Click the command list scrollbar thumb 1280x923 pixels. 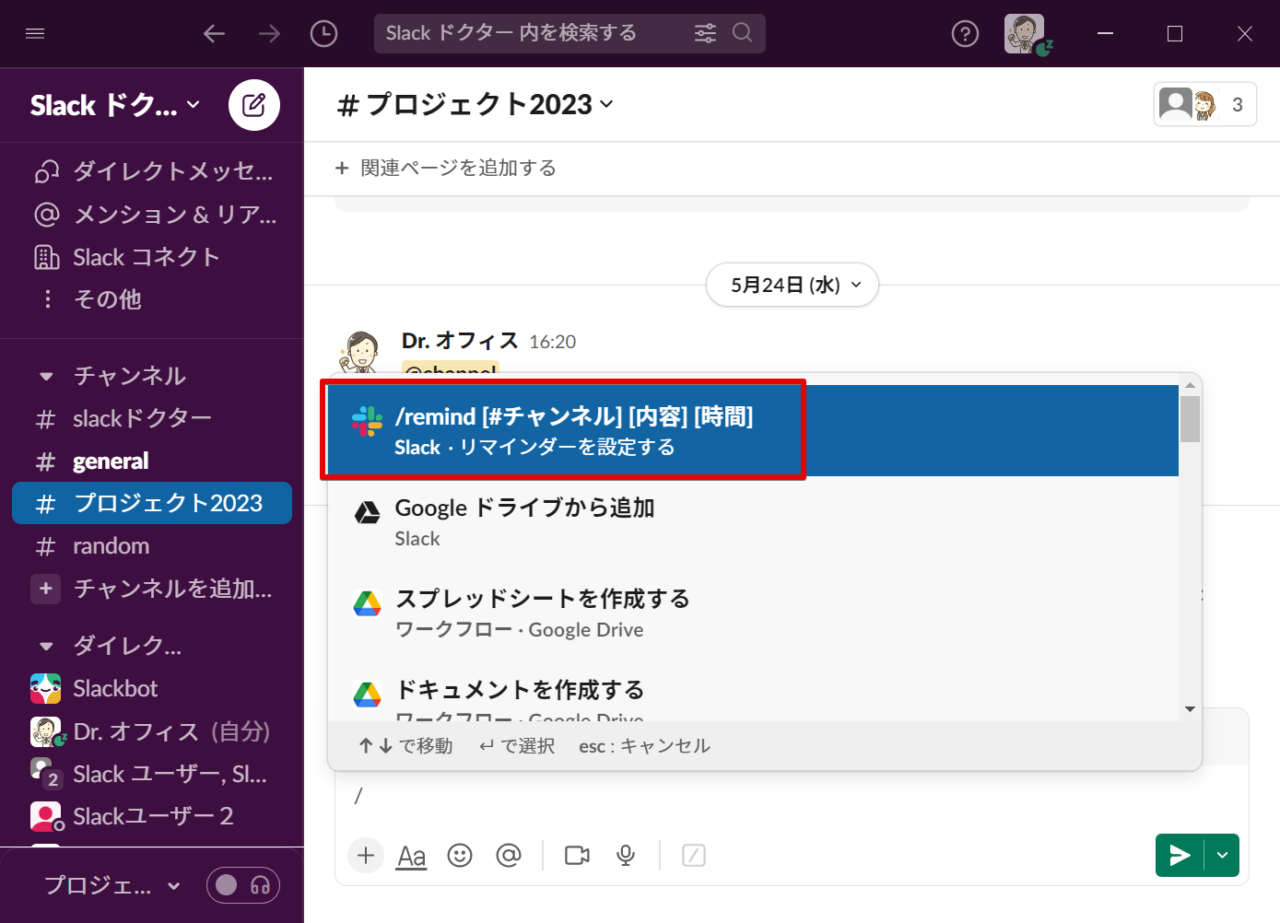click(x=1190, y=419)
